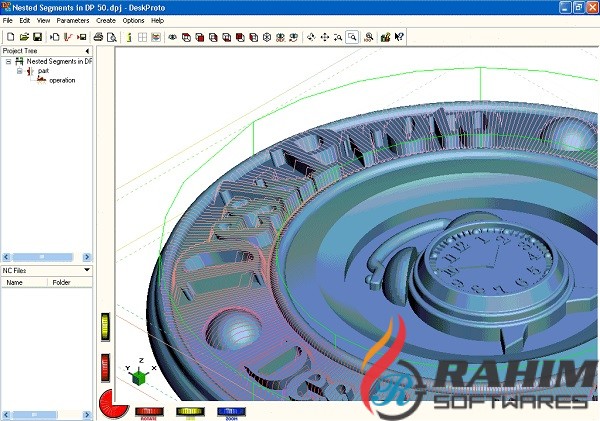Save the project with the floppy disk icon
Image resolution: width=600 pixels, height=421 pixels.
coord(38,37)
